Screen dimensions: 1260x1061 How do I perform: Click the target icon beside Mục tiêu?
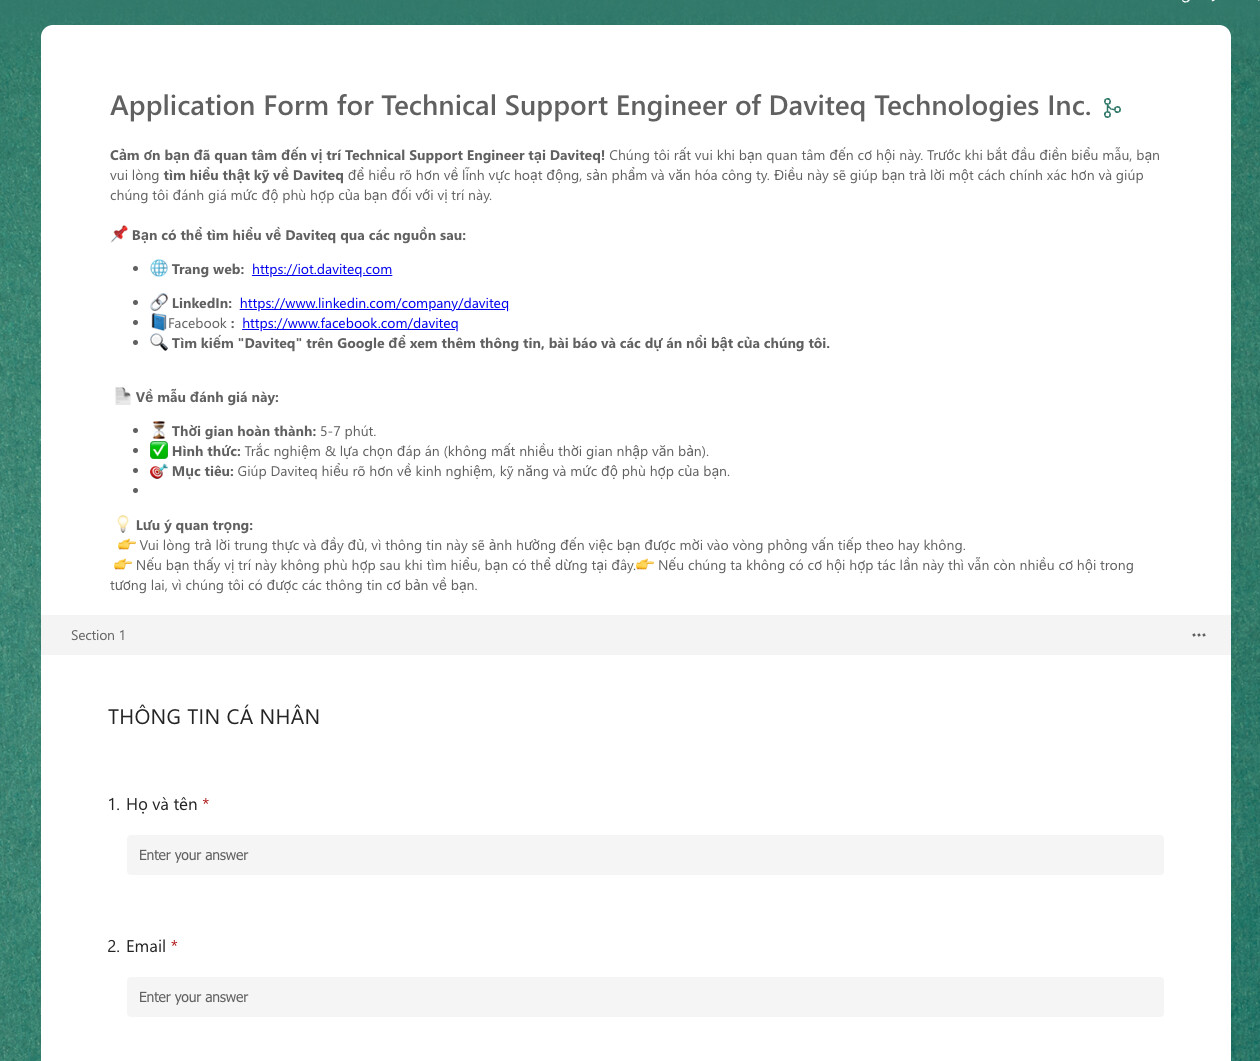click(x=159, y=470)
